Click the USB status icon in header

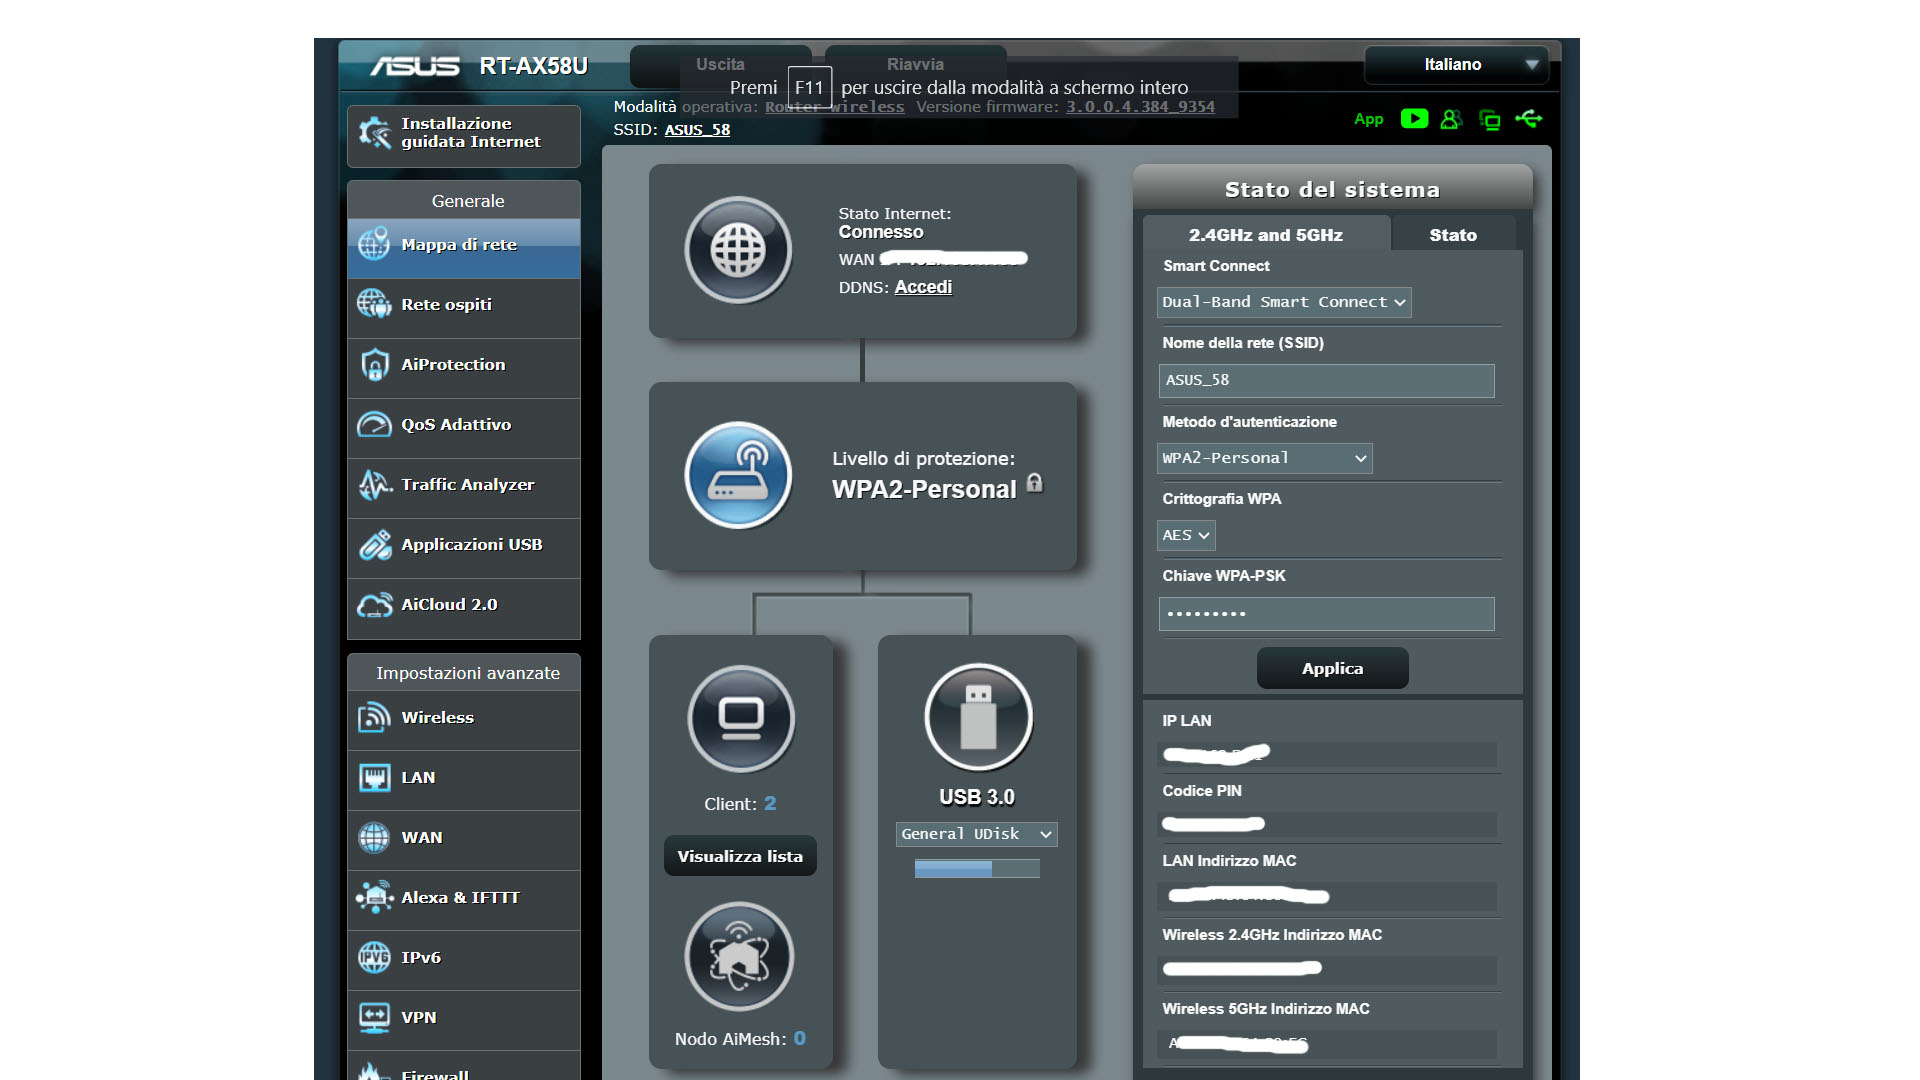point(1529,119)
